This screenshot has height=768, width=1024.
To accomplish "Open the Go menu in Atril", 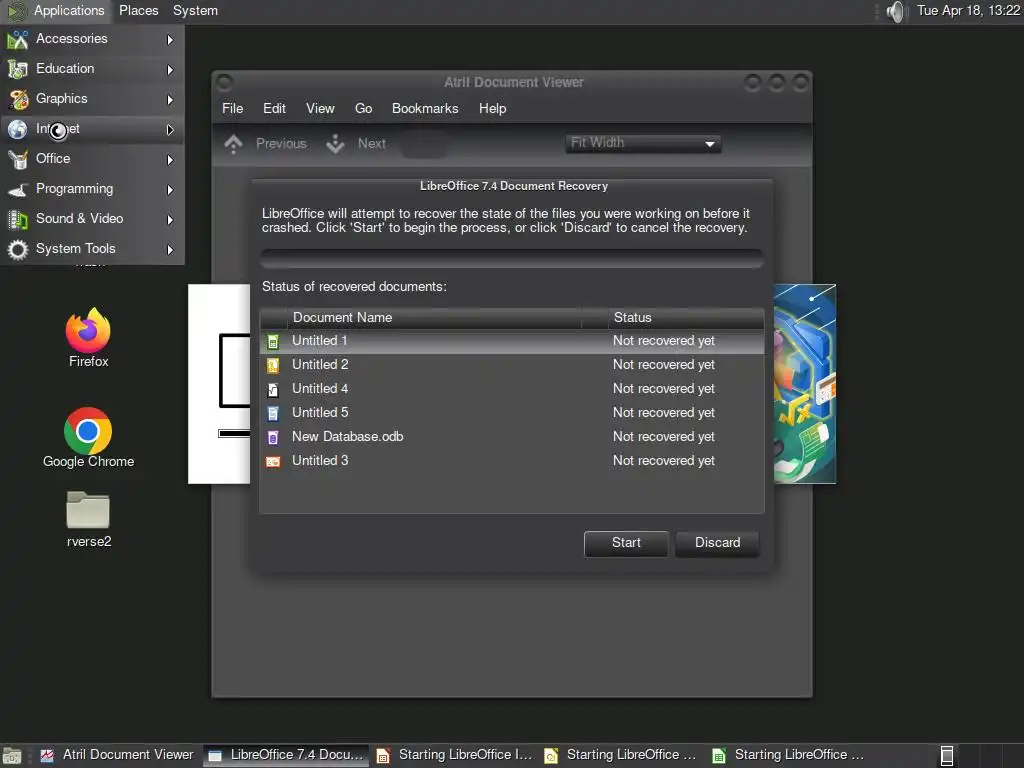I will [x=363, y=108].
